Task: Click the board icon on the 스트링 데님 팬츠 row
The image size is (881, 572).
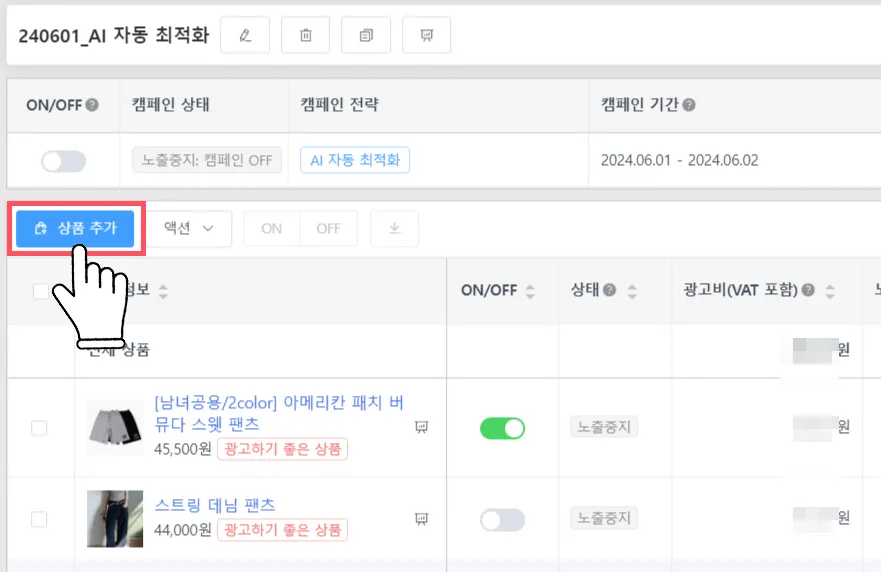Action: 421,518
